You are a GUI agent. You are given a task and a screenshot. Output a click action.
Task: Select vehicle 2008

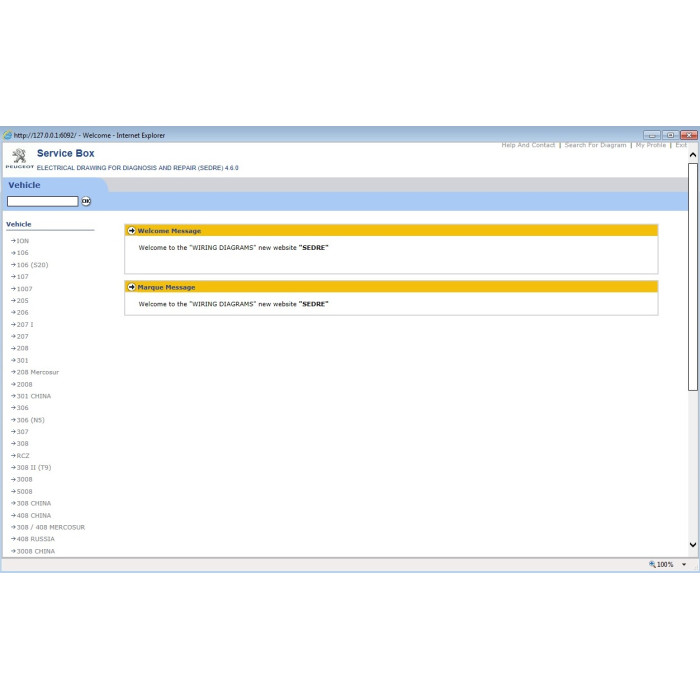coord(25,384)
